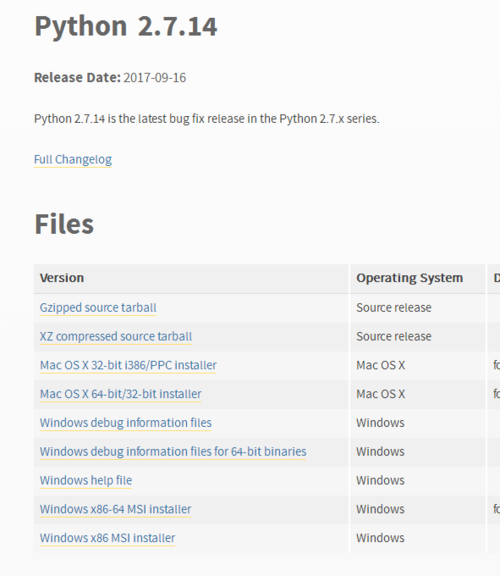
Task: Click Mac OS X cell in 32-bit i386/PPC row
Action: click(x=381, y=365)
